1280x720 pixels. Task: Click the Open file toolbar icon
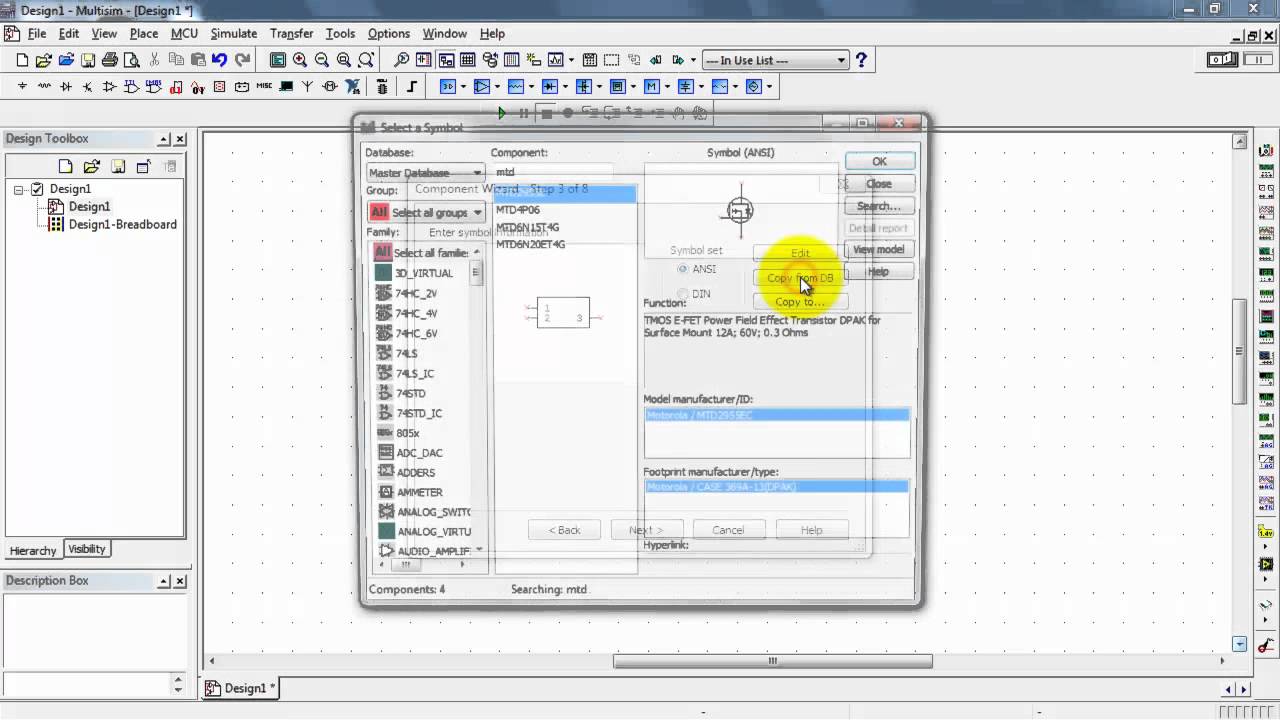(44, 60)
